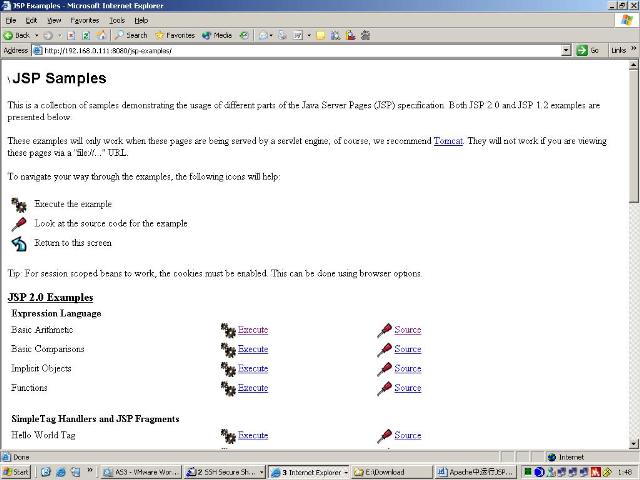Open the Back button history dropdown arrow
Image resolution: width=640 pixels, height=480 pixels.
(x=36, y=36)
